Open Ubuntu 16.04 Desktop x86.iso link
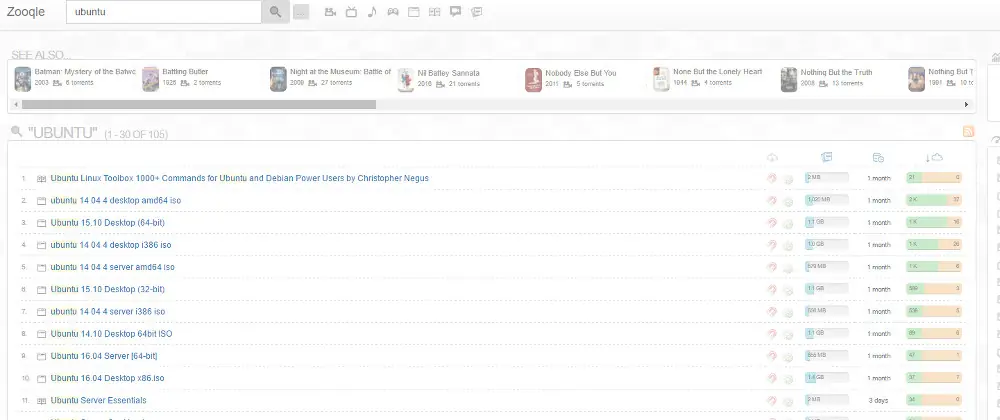This screenshot has height=420, width=1000. 107,378
